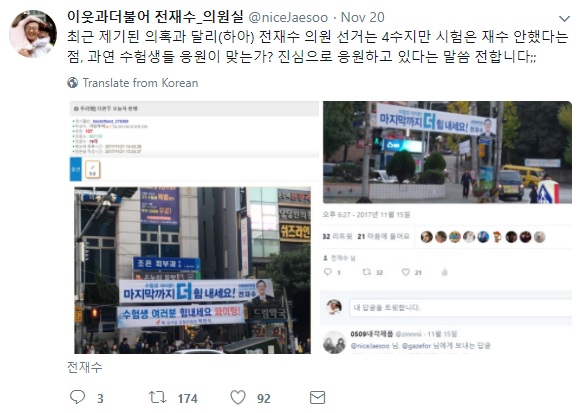The width and height of the screenshot is (582, 413).
Task: Like the tweet with the heart icon
Action: click(238, 397)
